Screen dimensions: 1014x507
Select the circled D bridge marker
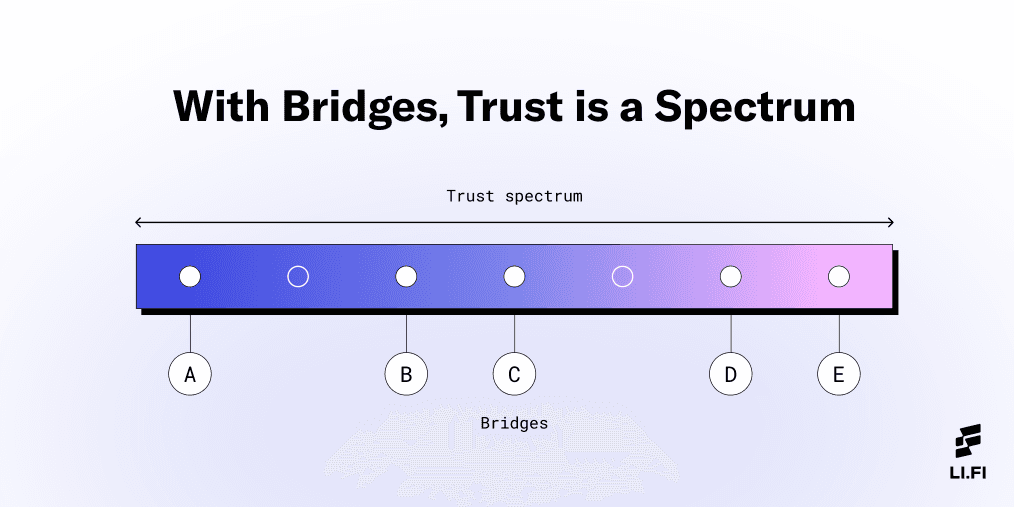[x=731, y=374]
